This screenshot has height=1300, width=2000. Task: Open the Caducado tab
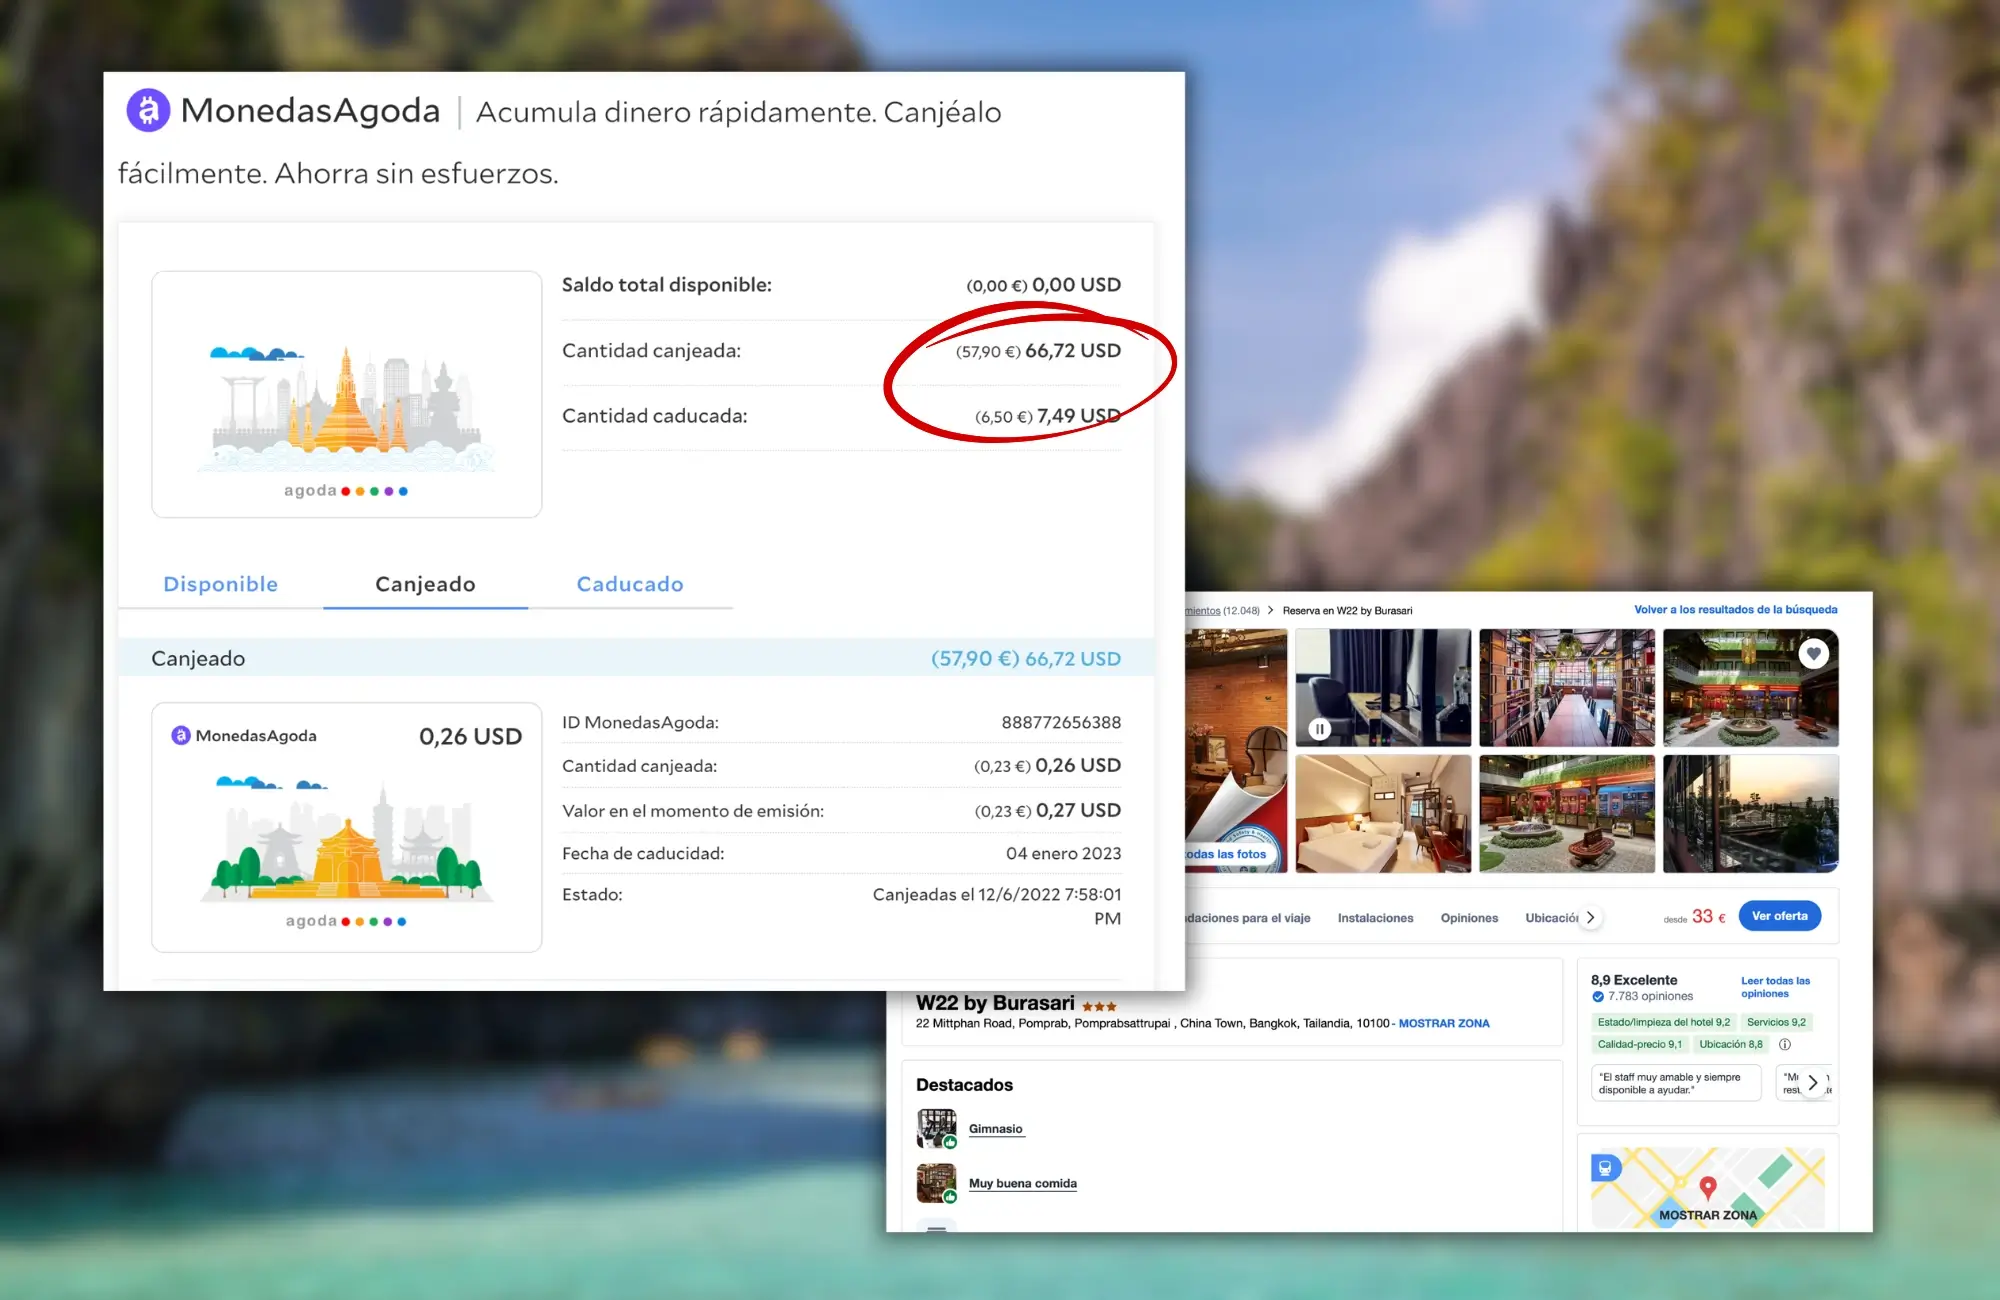coord(630,584)
